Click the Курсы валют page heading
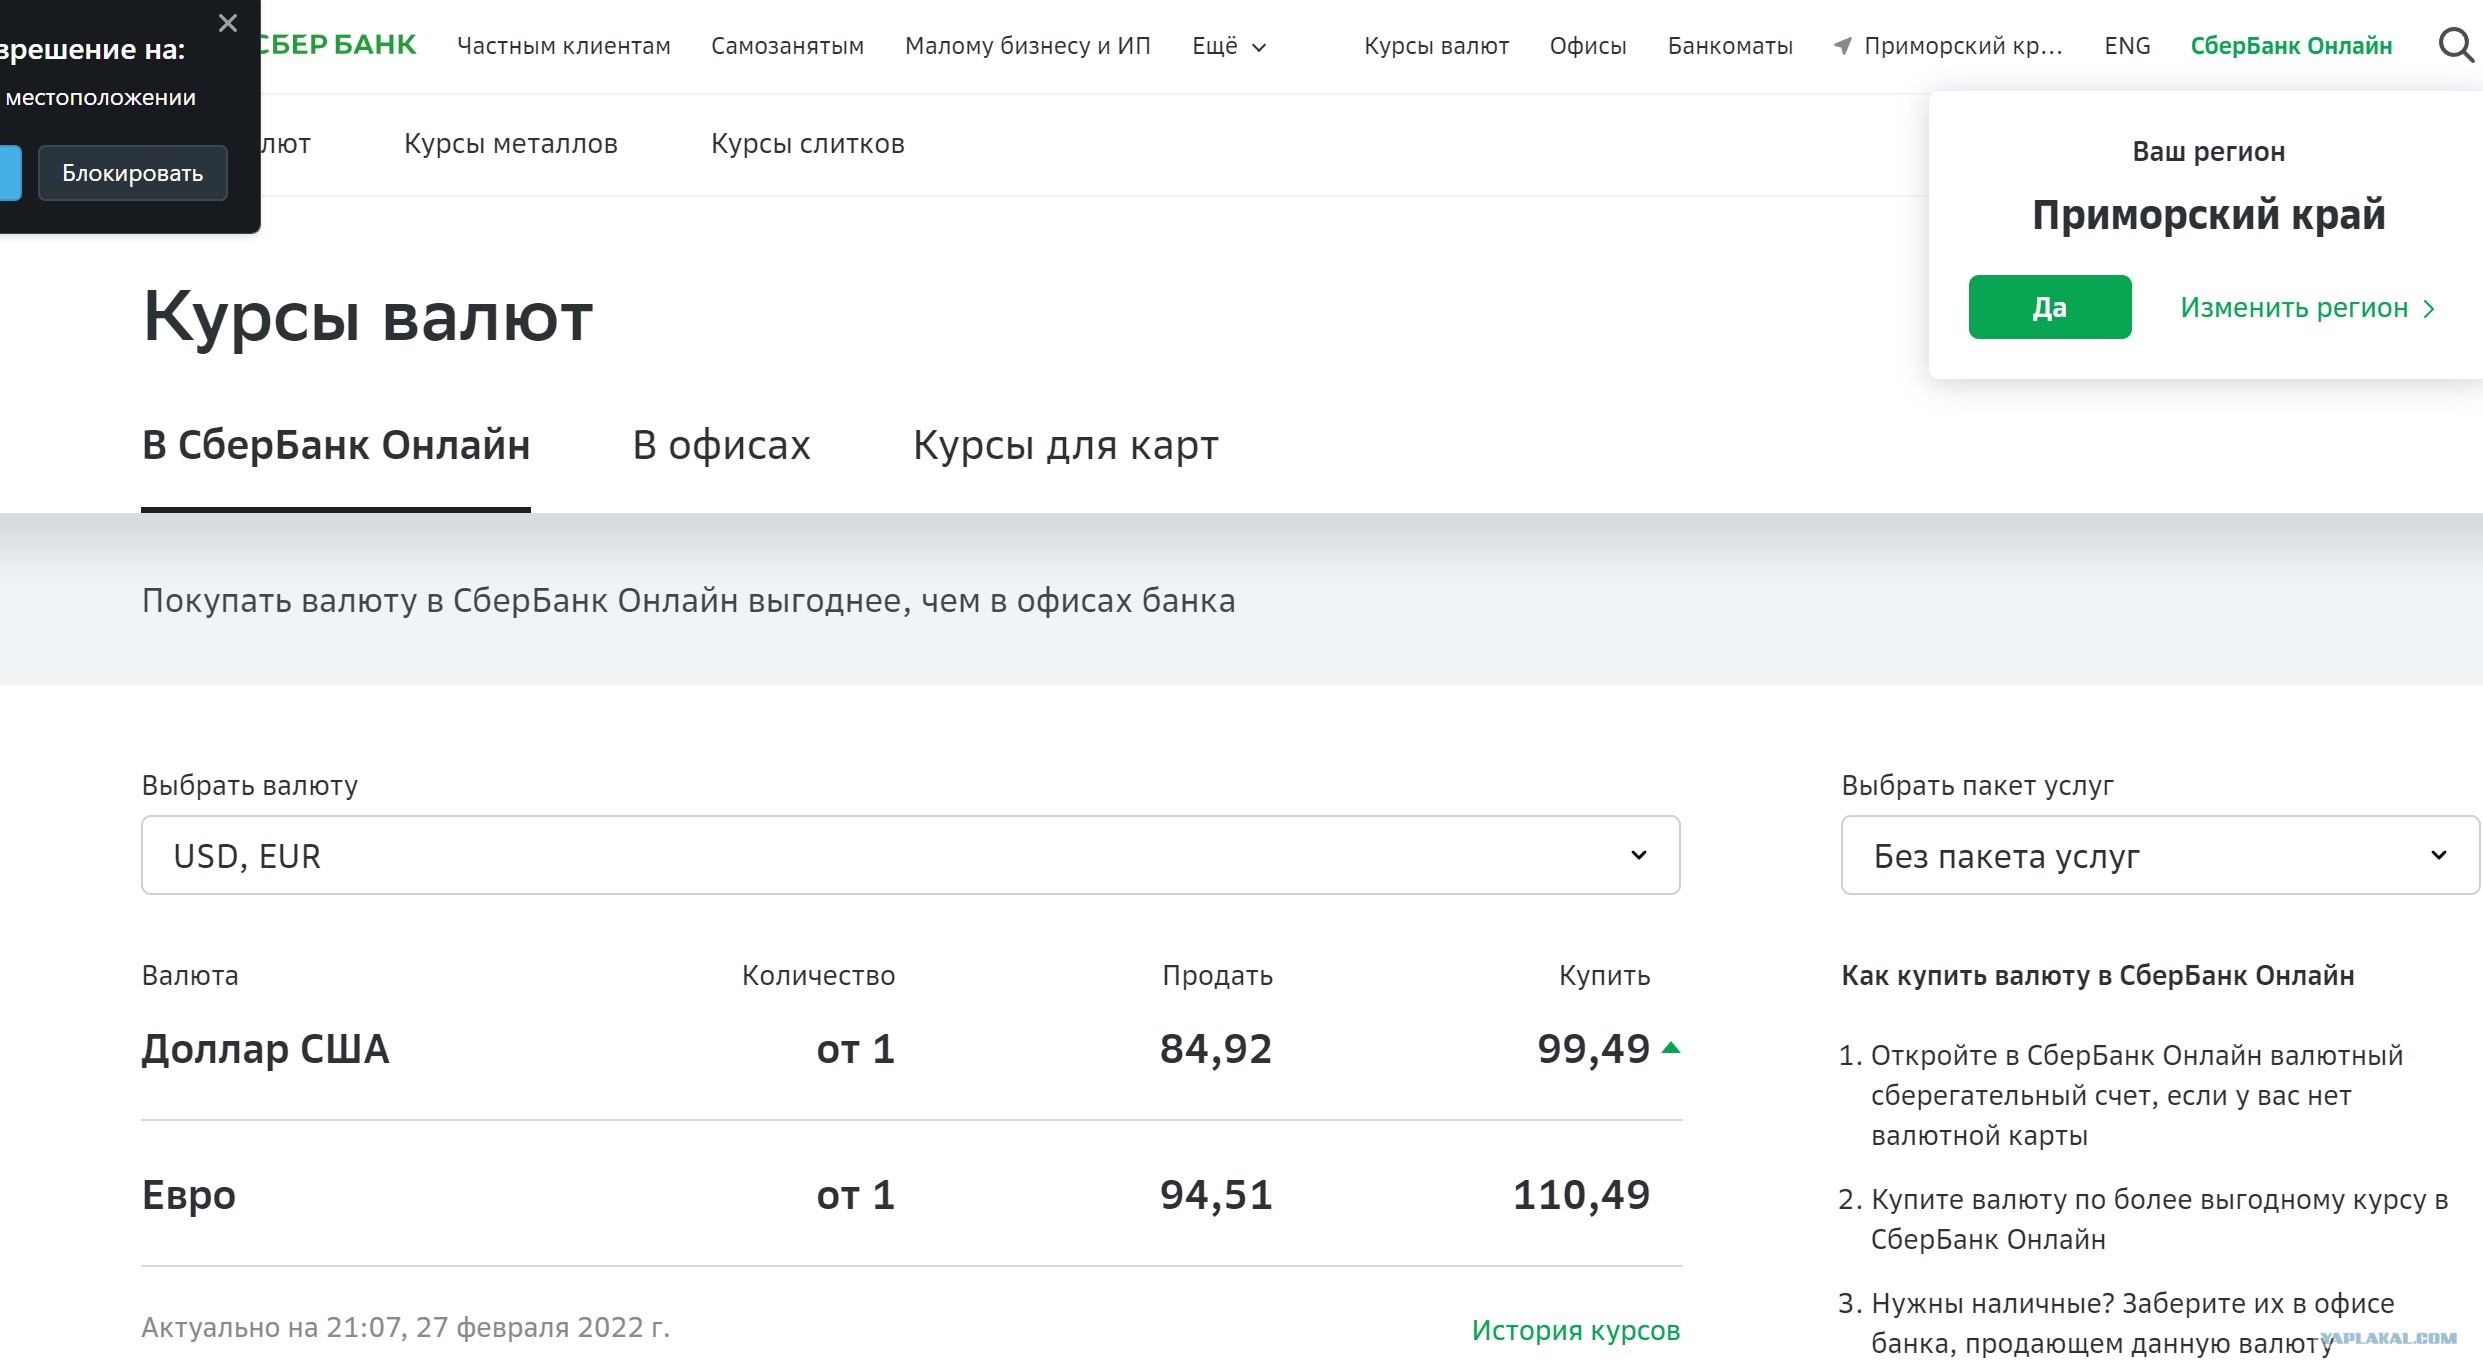 point(368,318)
